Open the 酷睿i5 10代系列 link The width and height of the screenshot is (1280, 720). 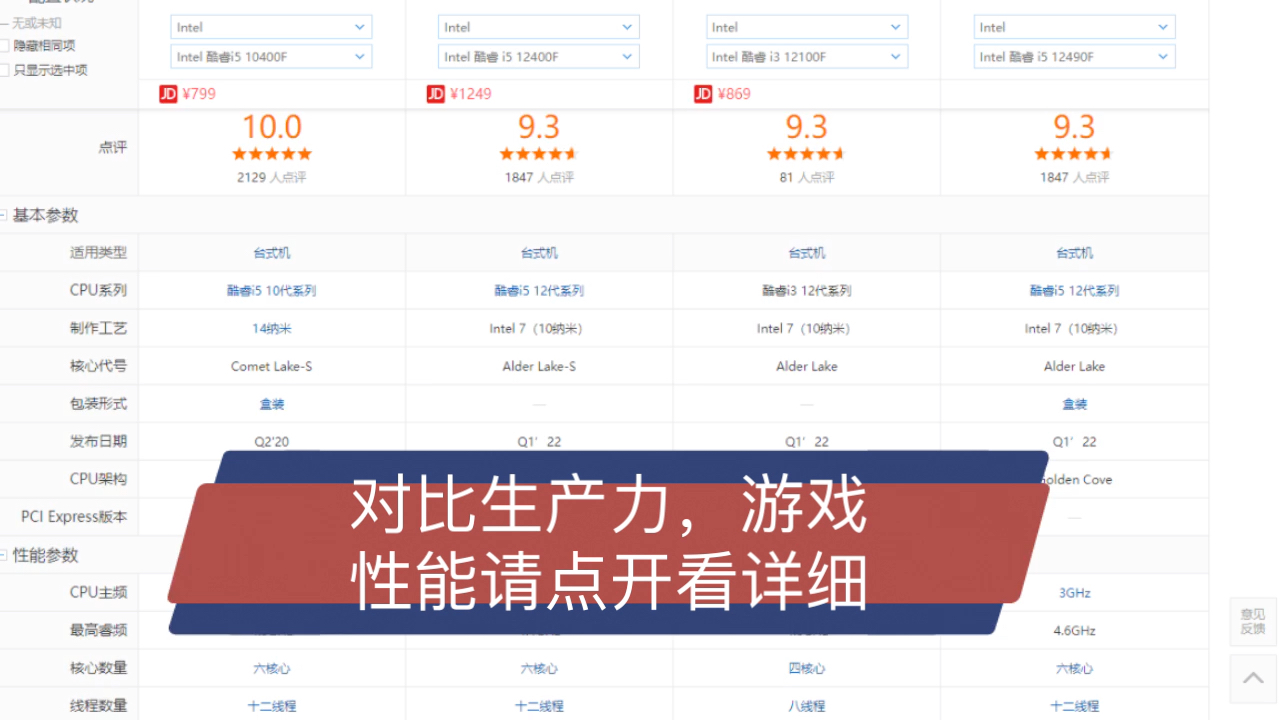click(x=271, y=291)
